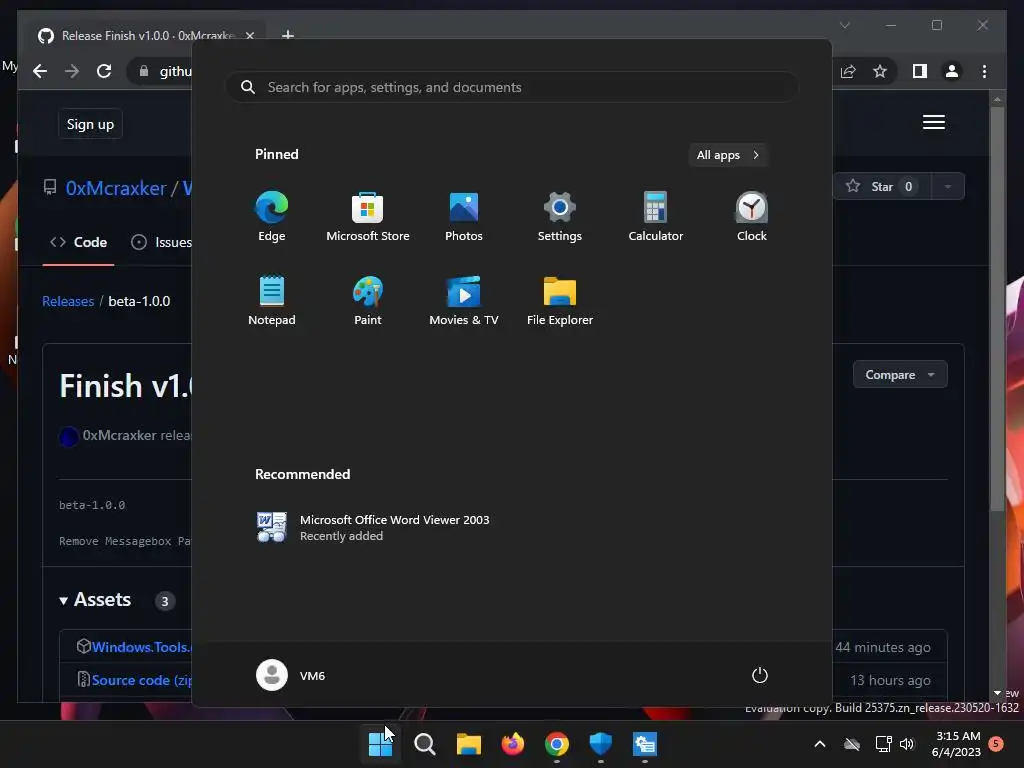Open Chrome's three-dot menu
Viewport: 1024px width, 768px height.
tap(984, 71)
